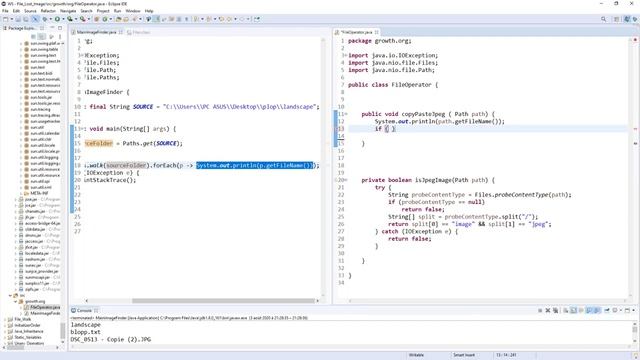The height and width of the screenshot is (360, 640).
Task: Open the External Tools dropdown arrow
Action: [88, 19]
